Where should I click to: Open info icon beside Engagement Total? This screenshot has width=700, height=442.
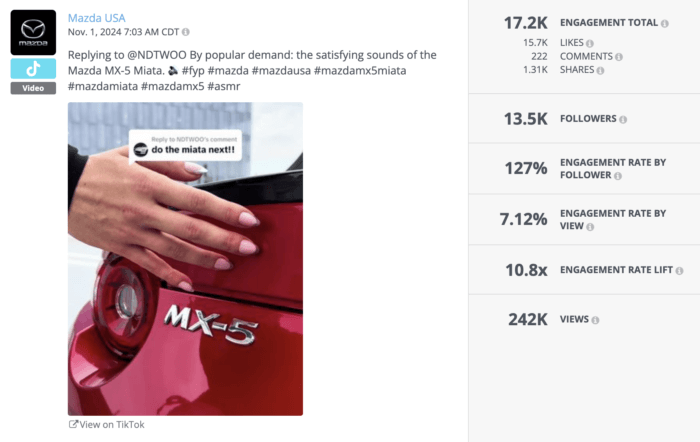coord(665,24)
